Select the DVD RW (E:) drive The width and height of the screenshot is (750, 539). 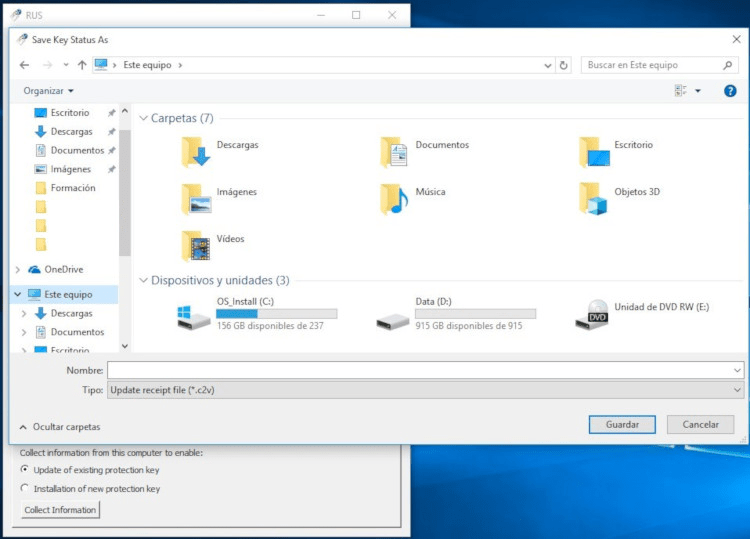[x=591, y=314]
